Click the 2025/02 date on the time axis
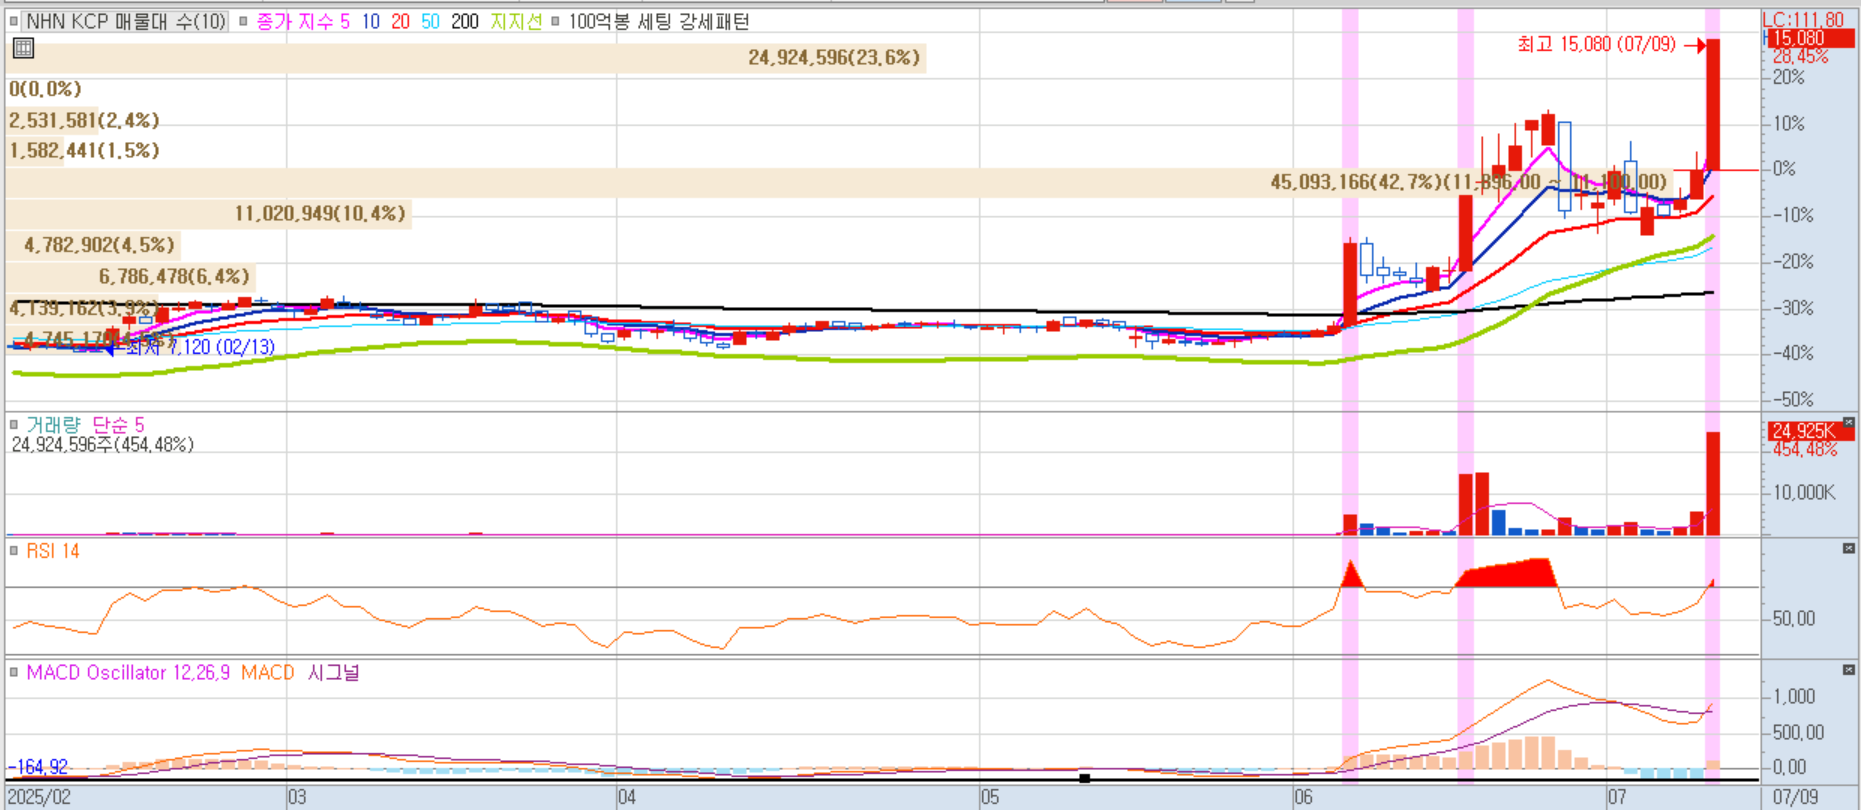The height and width of the screenshot is (810, 1861). [40, 797]
